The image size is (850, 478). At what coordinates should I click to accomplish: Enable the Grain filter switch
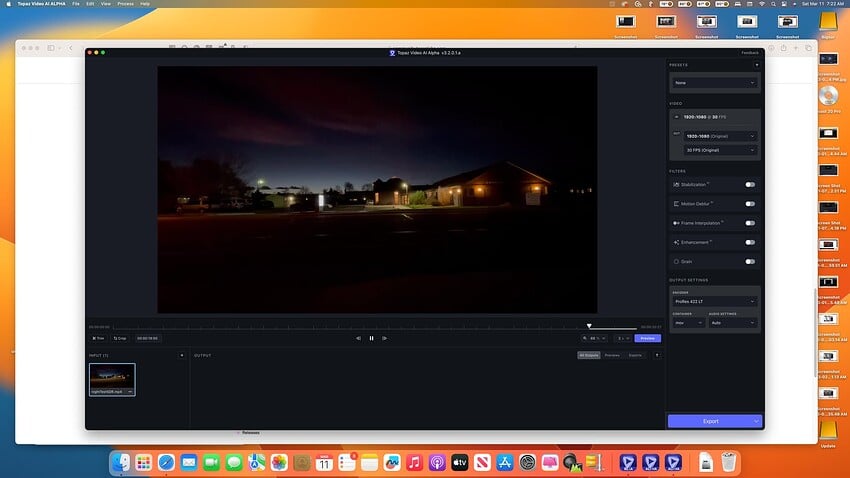tap(750, 261)
